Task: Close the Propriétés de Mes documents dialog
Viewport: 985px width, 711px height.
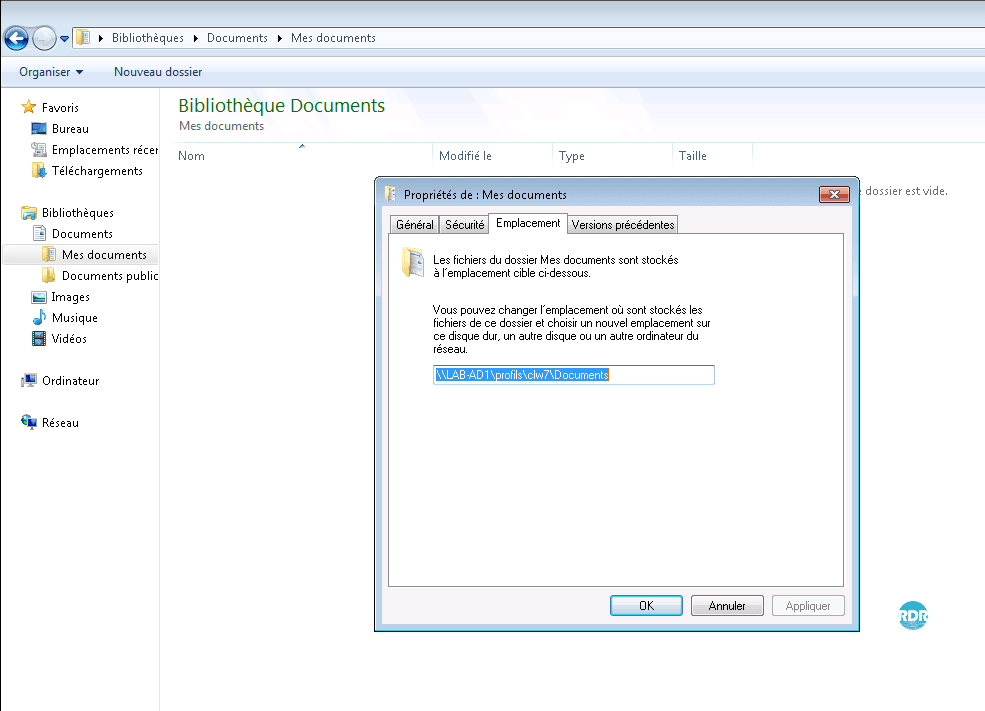Action: (834, 194)
